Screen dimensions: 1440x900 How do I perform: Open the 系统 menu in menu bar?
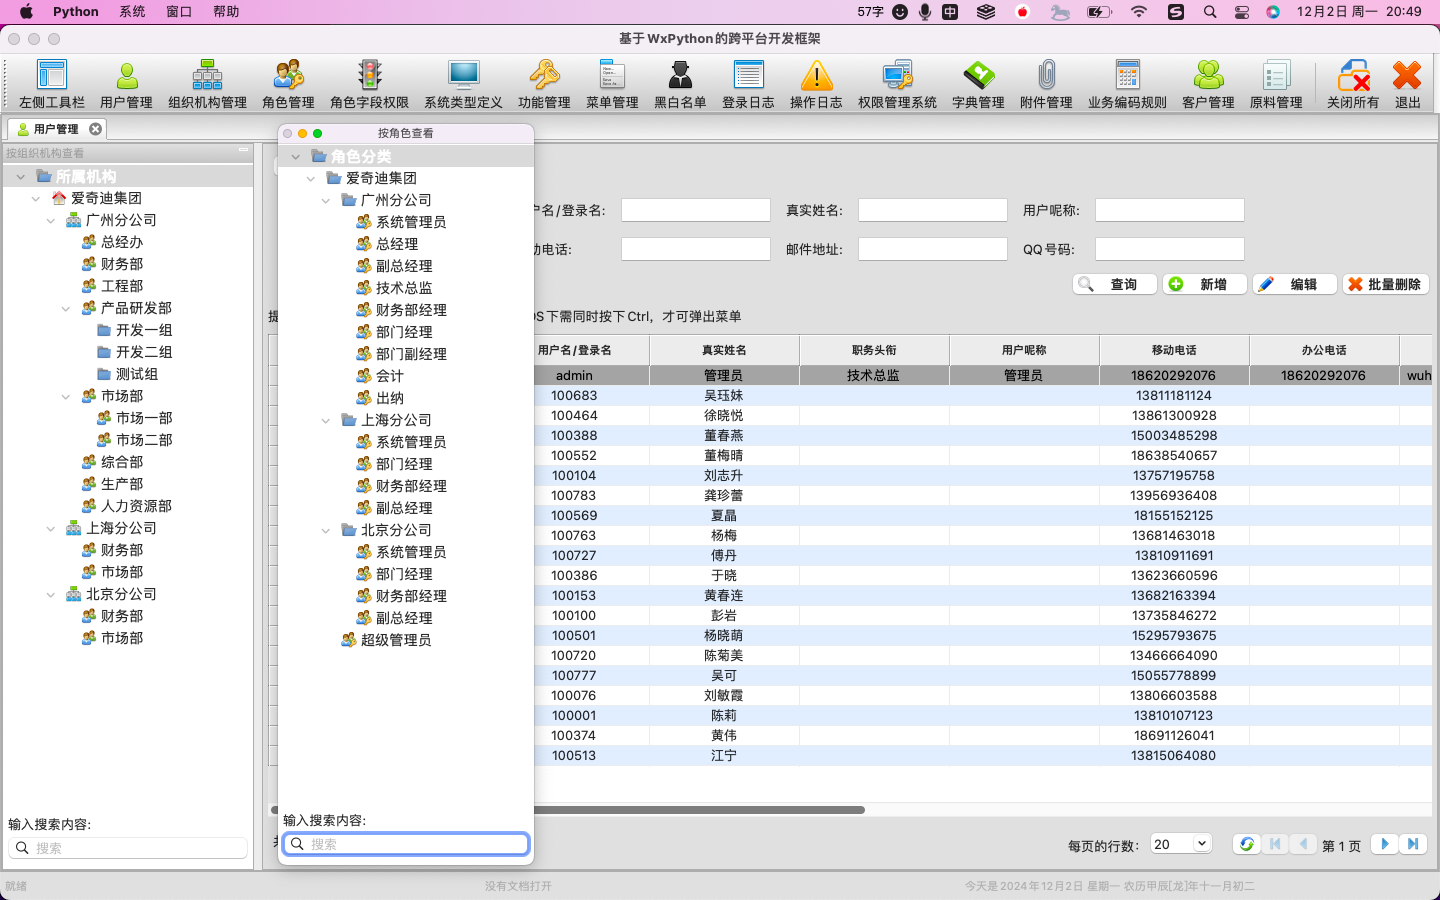(132, 12)
